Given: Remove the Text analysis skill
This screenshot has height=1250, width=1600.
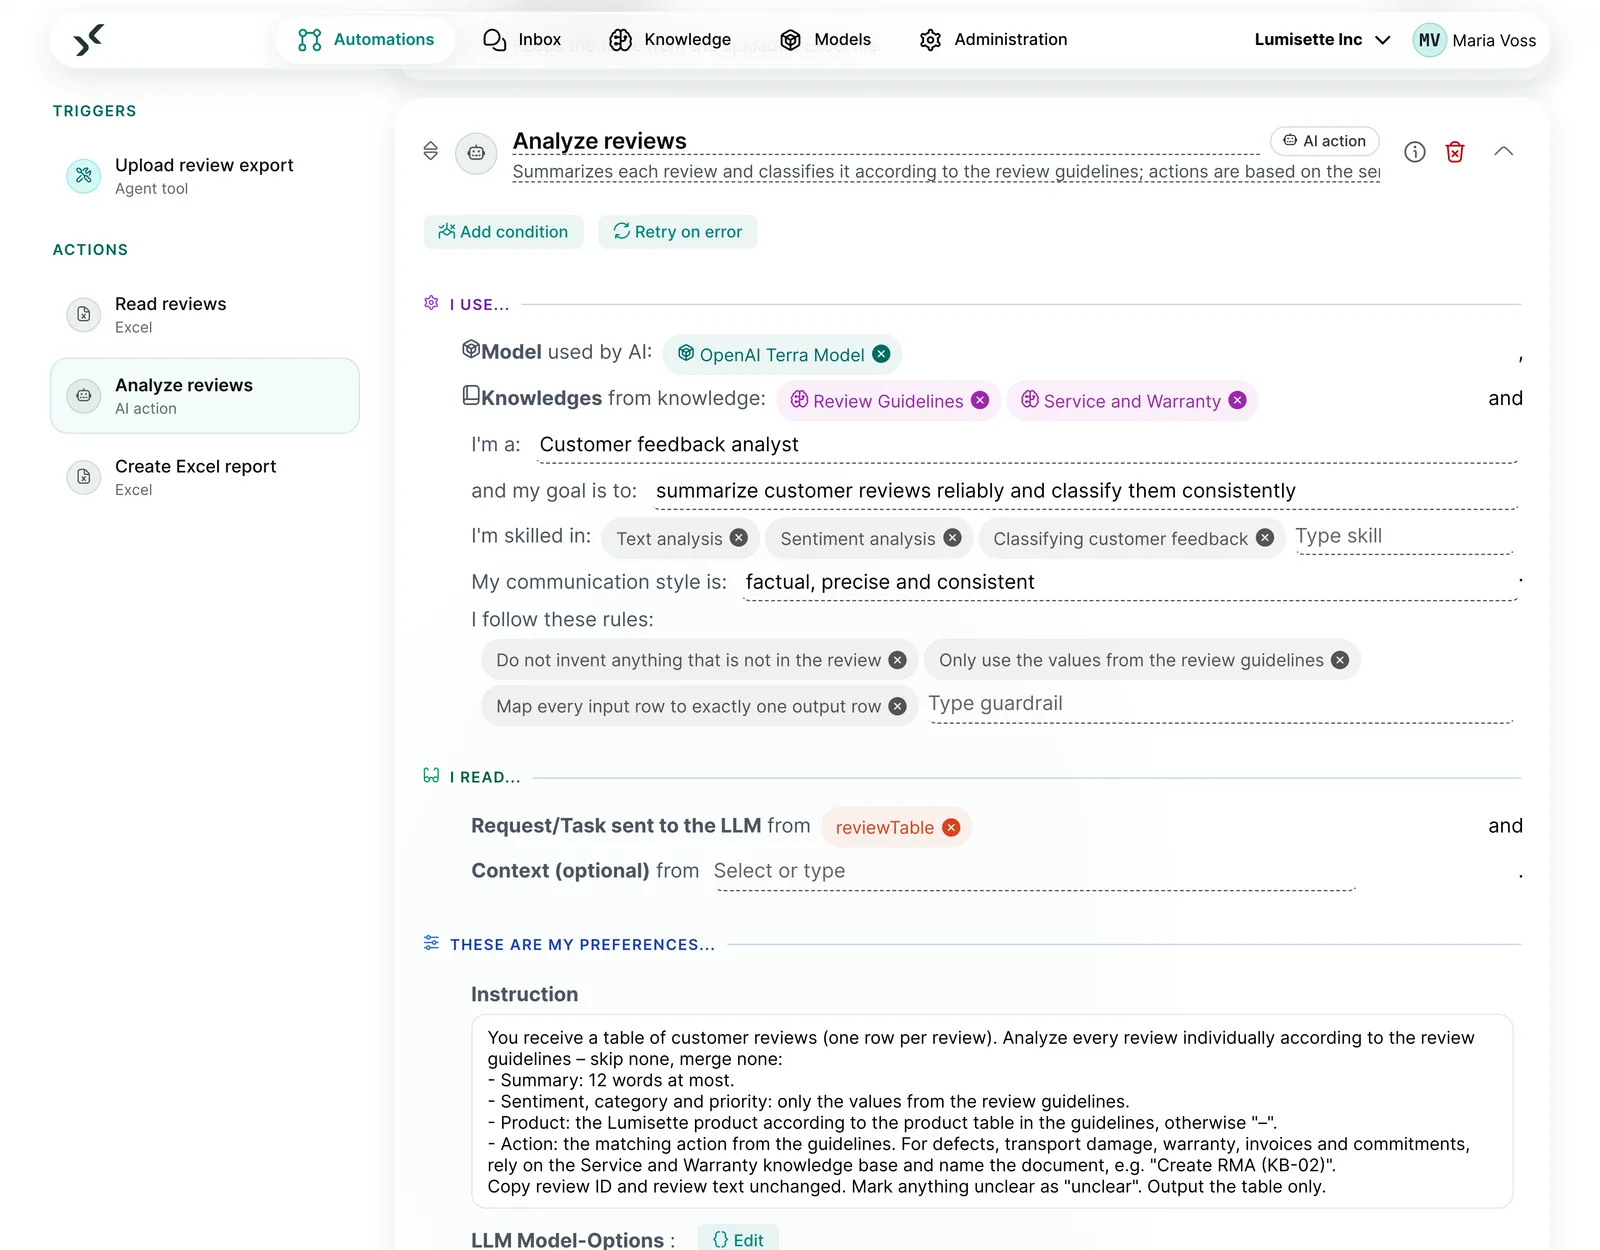Looking at the screenshot, I should (x=739, y=538).
